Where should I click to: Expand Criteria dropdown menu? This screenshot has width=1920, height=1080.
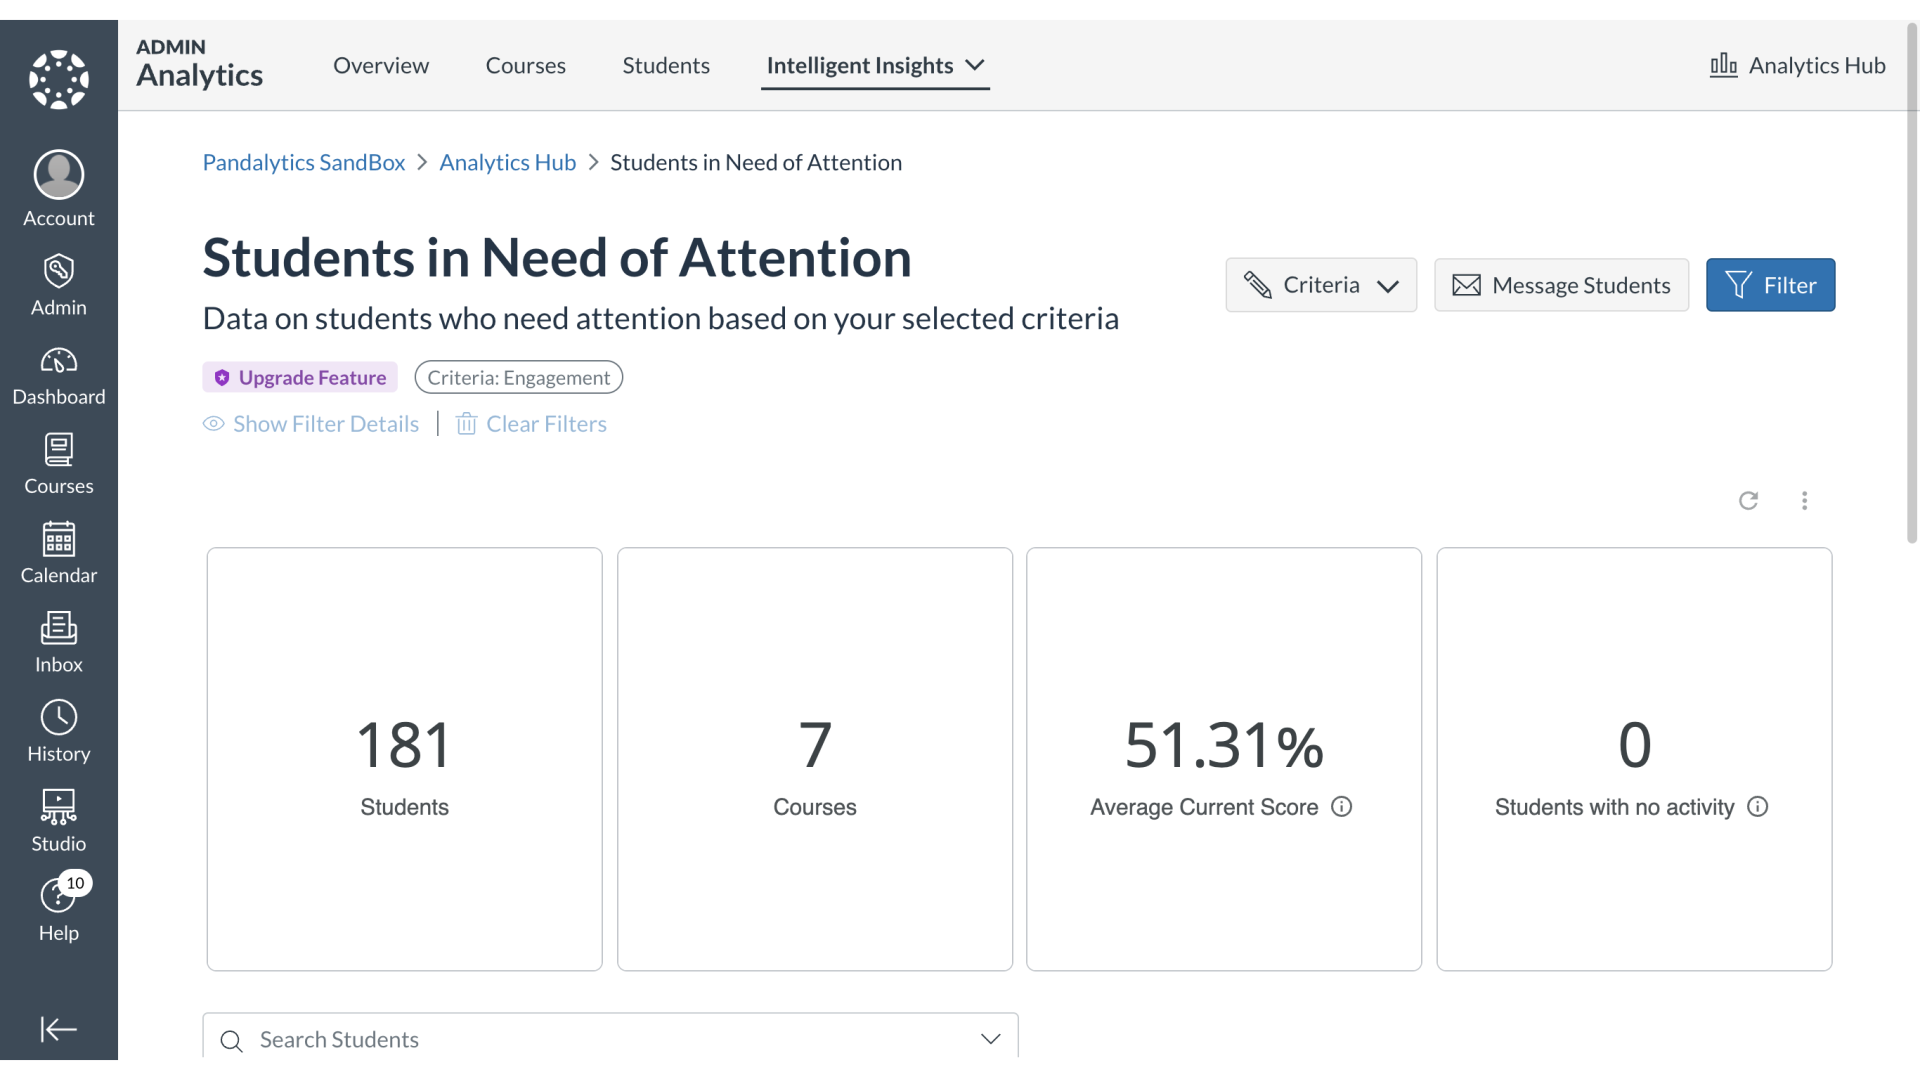pyautogui.click(x=1321, y=285)
